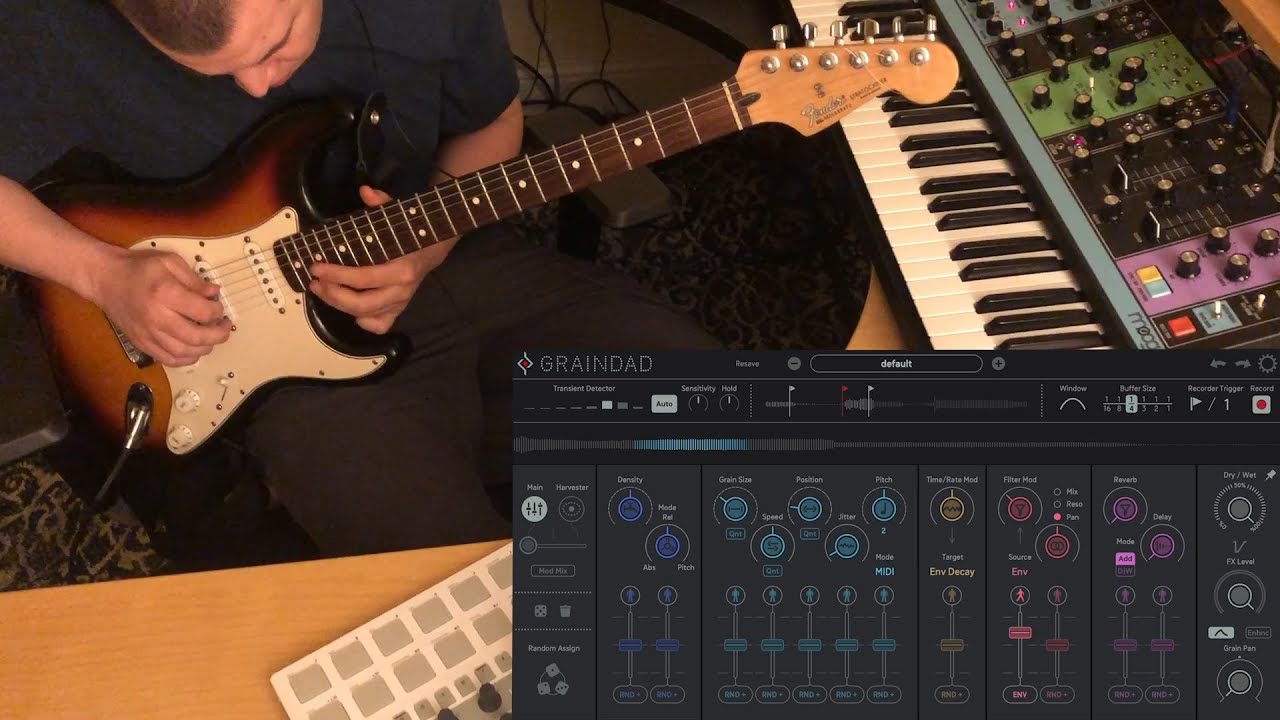Click the Density knob
The image size is (1280, 720).
tap(630, 509)
